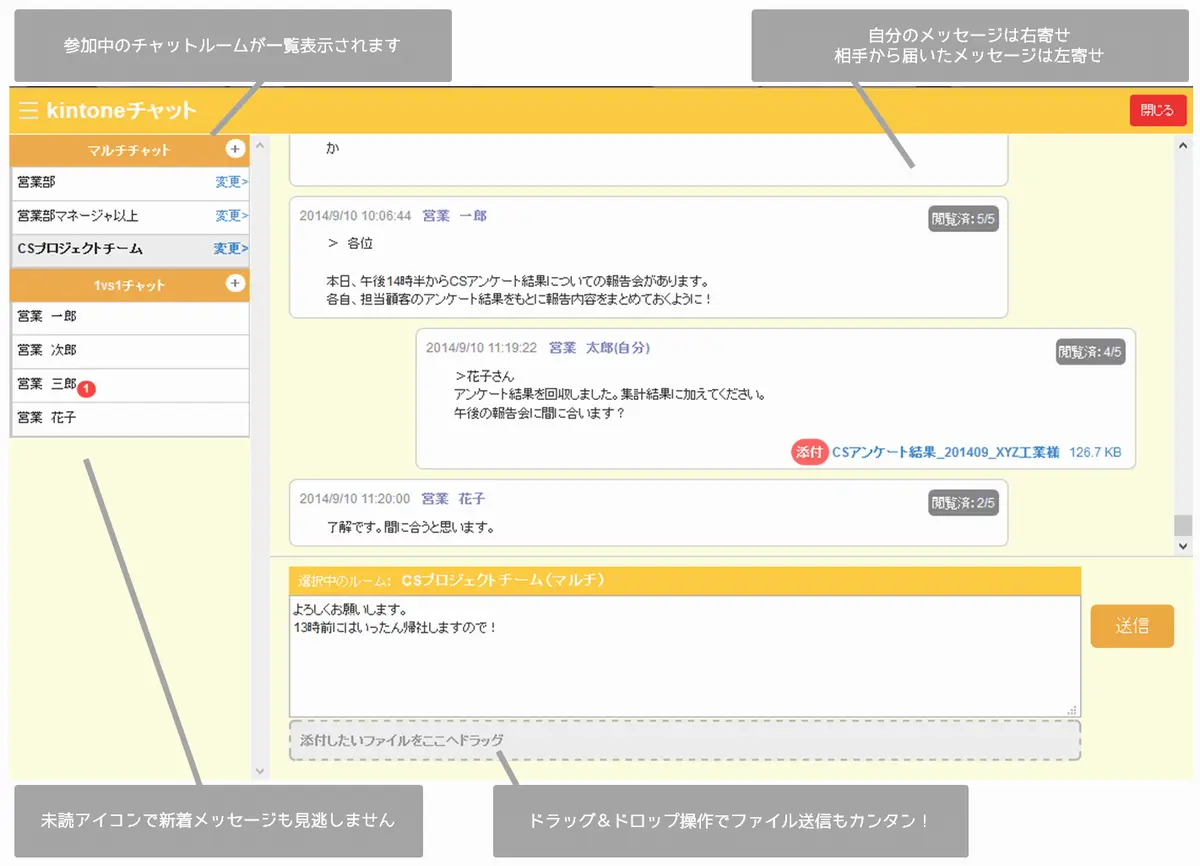The image size is (1200, 866).
Task: Open the CSアンケート結果_201409_XYZ工業様 attachment
Action: click(945, 452)
